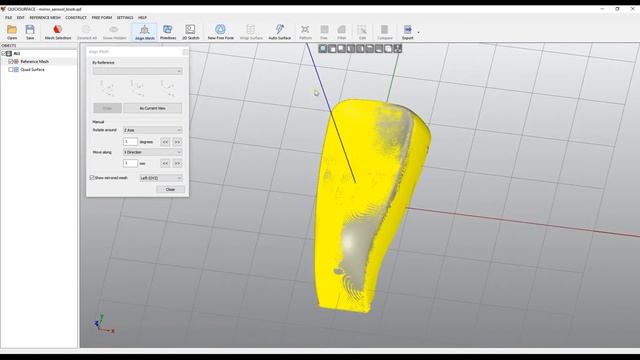Image resolution: width=640 pixels, height=360 pixels.
Task: Run the Auto Surface tool
Action: point(280,32)
